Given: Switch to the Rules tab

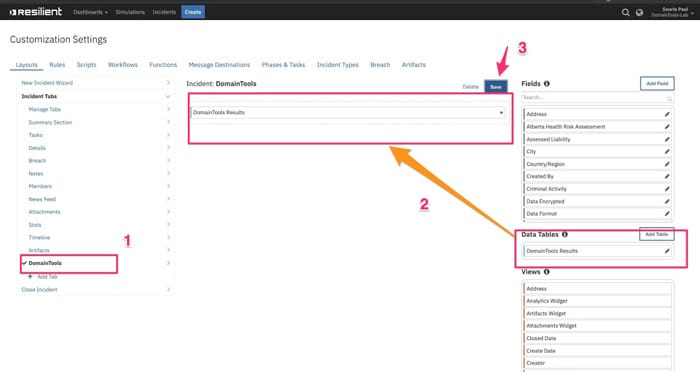Looking at the screenshot, I should 57,65.
